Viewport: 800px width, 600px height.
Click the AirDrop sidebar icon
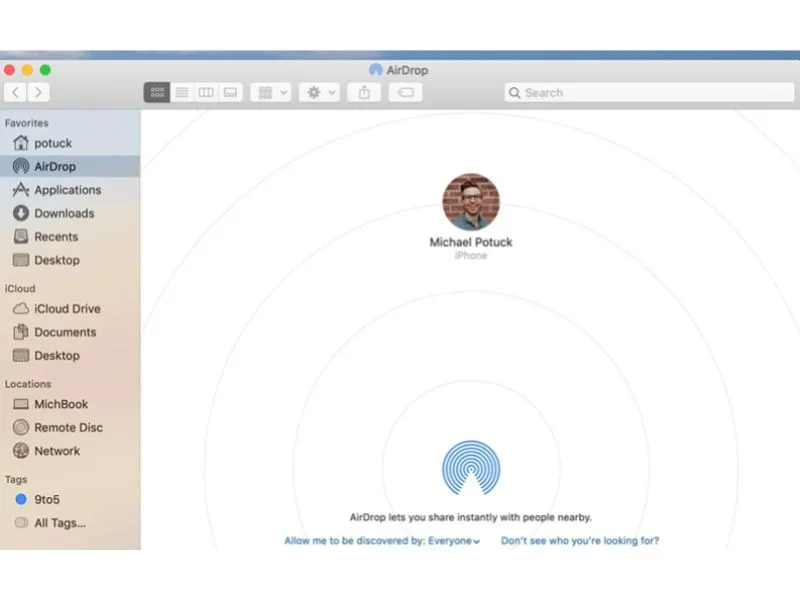coord(21,166)
